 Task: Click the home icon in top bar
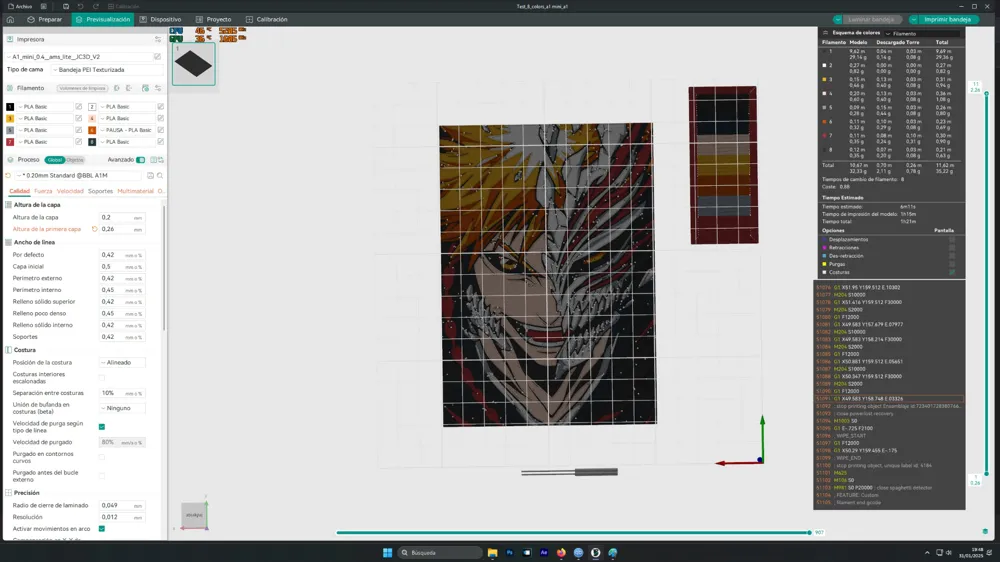(10, 19)
